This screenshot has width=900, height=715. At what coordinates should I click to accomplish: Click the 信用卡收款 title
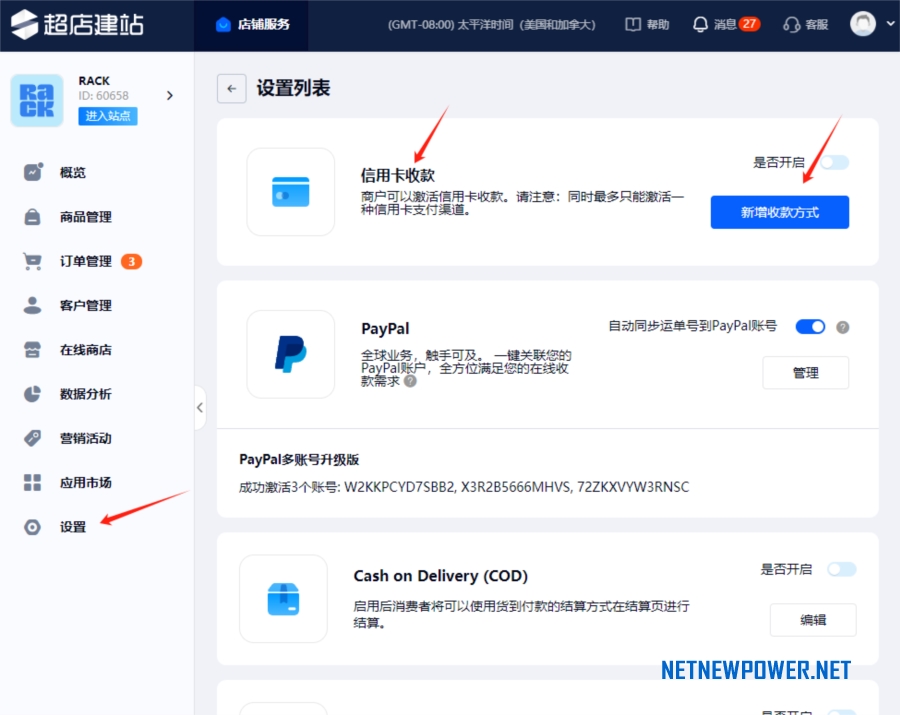pos(398,175)
